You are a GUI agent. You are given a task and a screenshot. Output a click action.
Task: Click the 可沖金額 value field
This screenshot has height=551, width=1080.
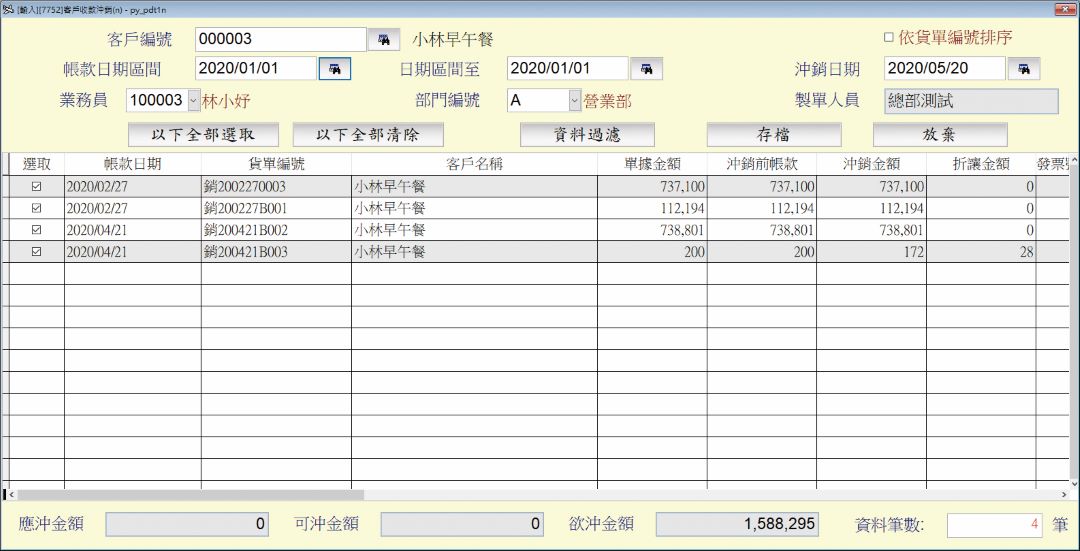point(462,525)
